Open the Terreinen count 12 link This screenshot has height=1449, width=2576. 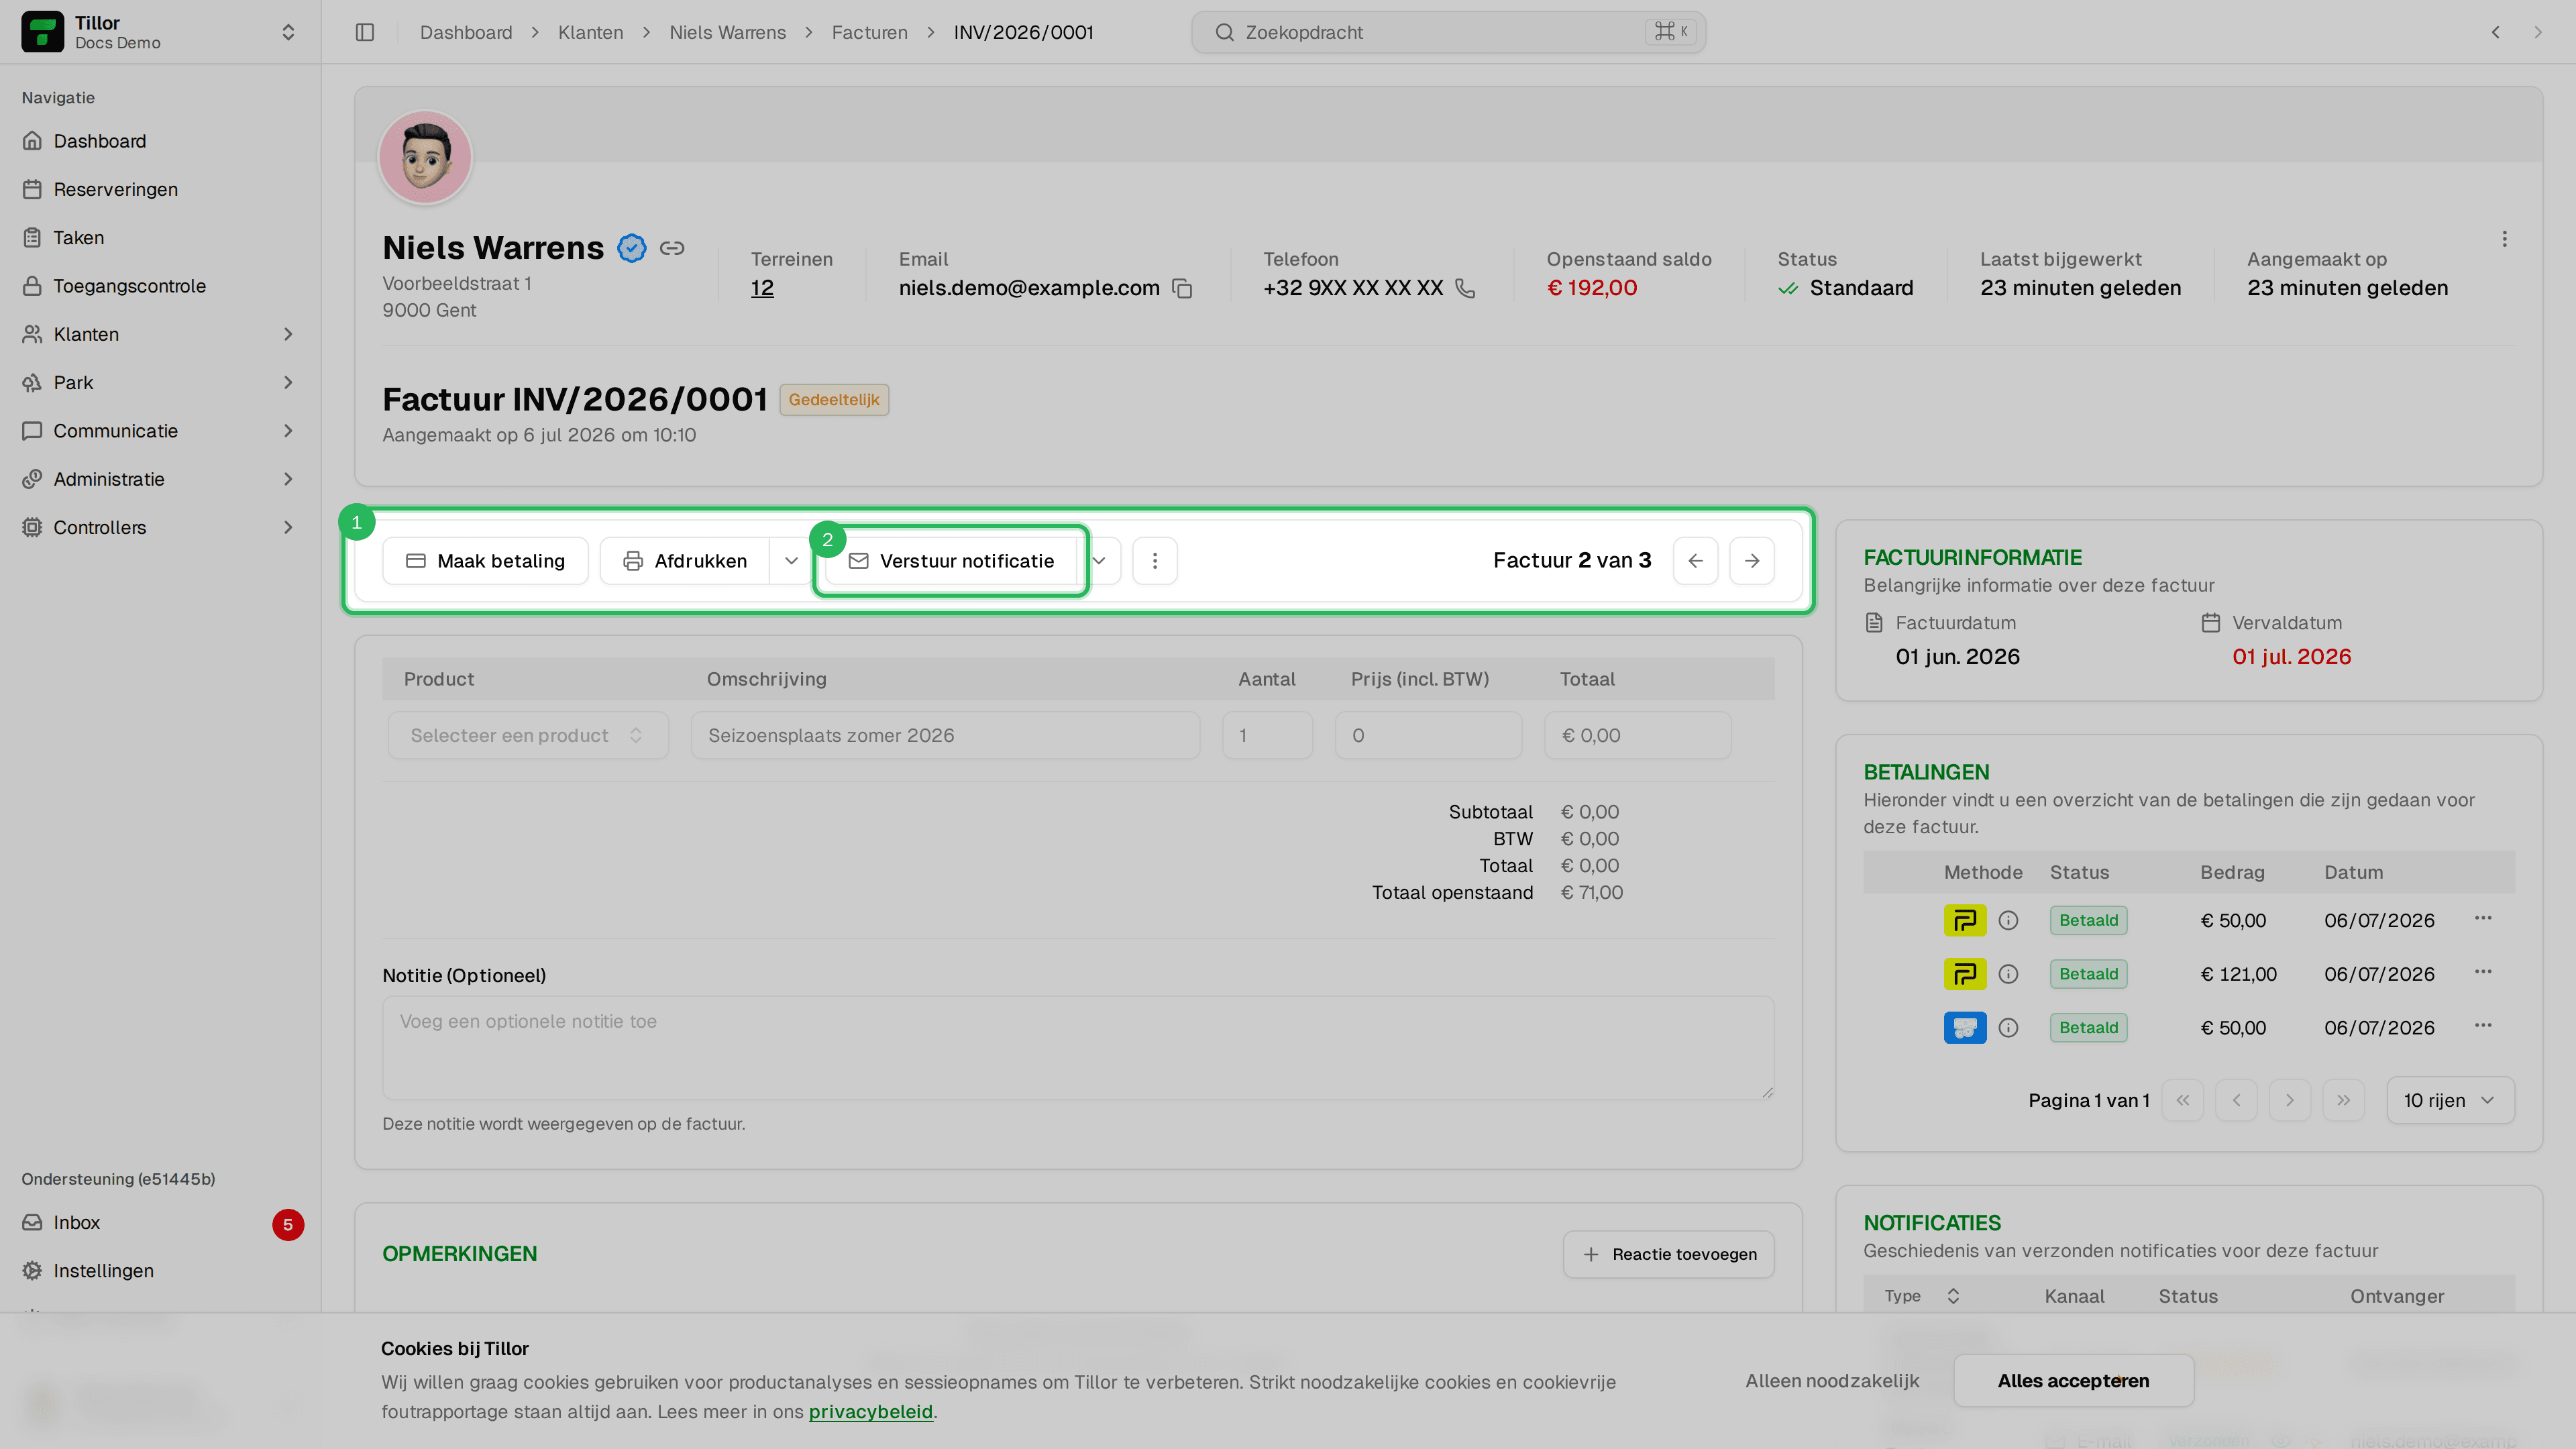click(762, 288)
